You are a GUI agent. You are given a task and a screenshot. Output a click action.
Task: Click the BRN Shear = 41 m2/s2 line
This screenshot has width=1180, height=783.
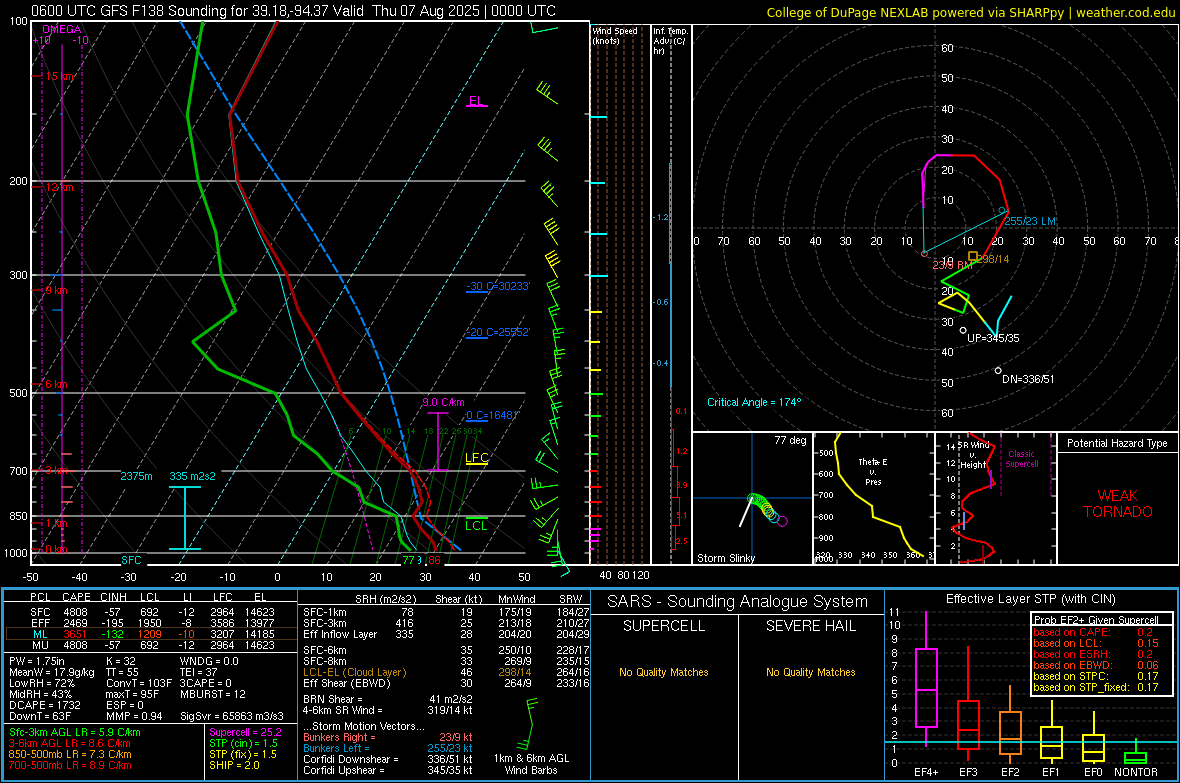click(x=388, y=699)
